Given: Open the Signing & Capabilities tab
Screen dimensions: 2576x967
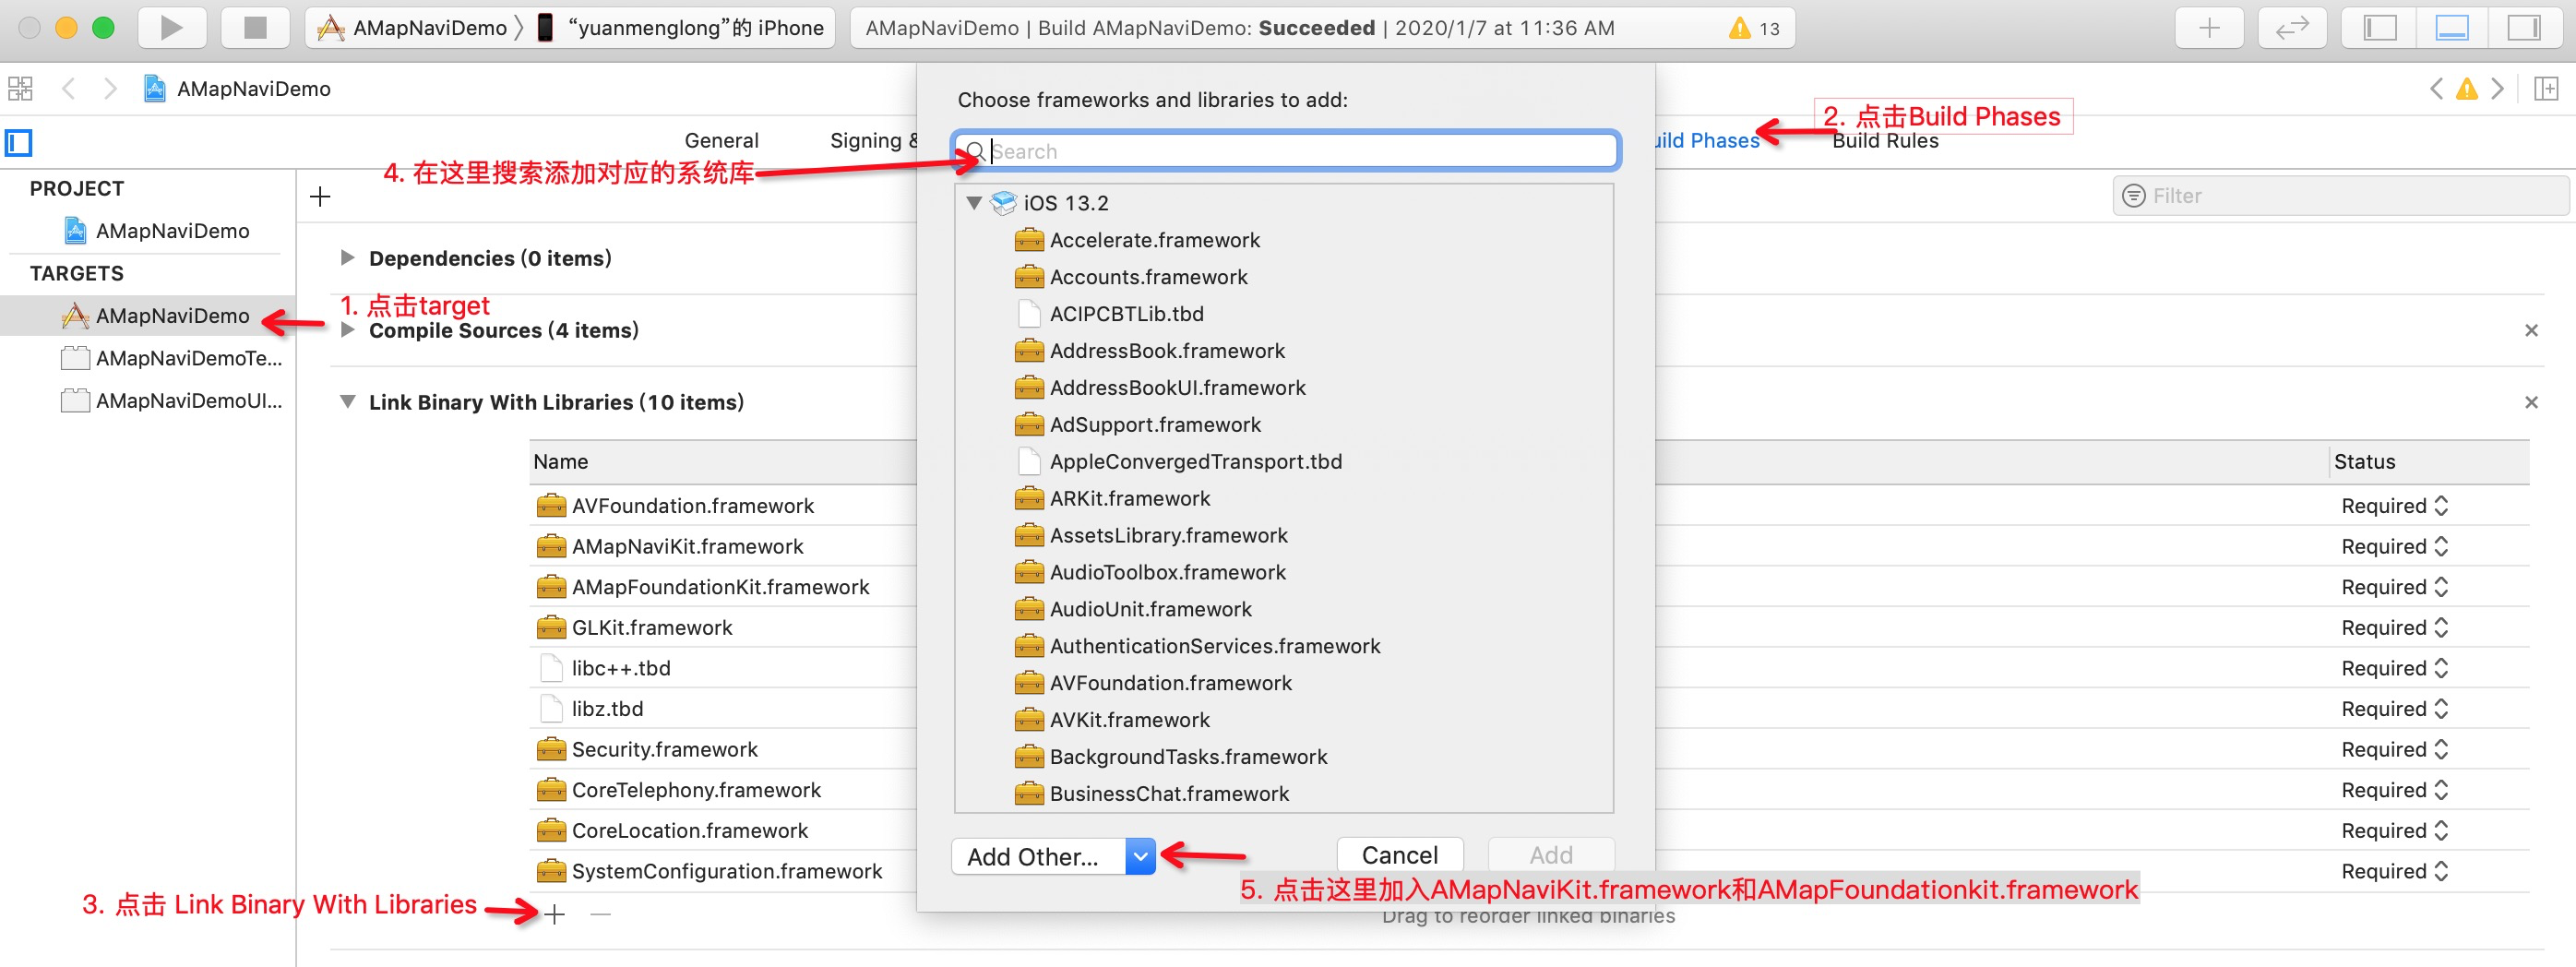Looking at the screenshot, I should (873, 141).
